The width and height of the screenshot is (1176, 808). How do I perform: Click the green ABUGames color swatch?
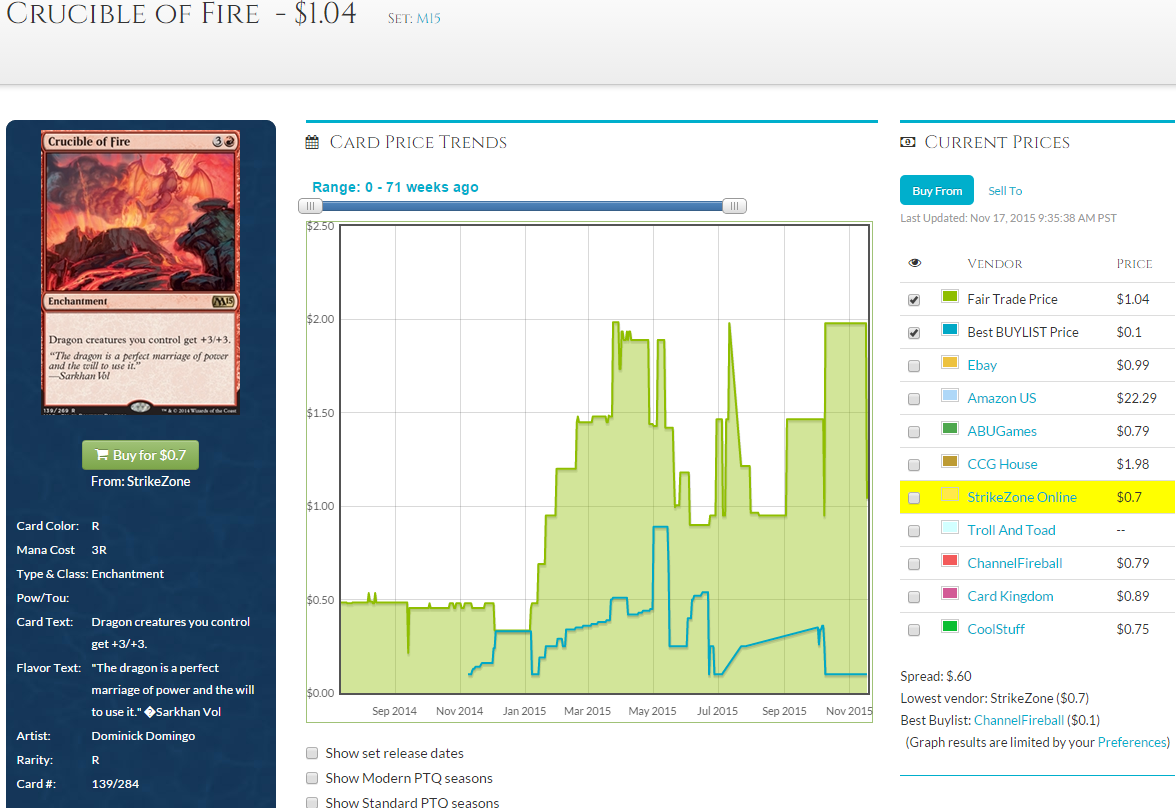point(950,428)
